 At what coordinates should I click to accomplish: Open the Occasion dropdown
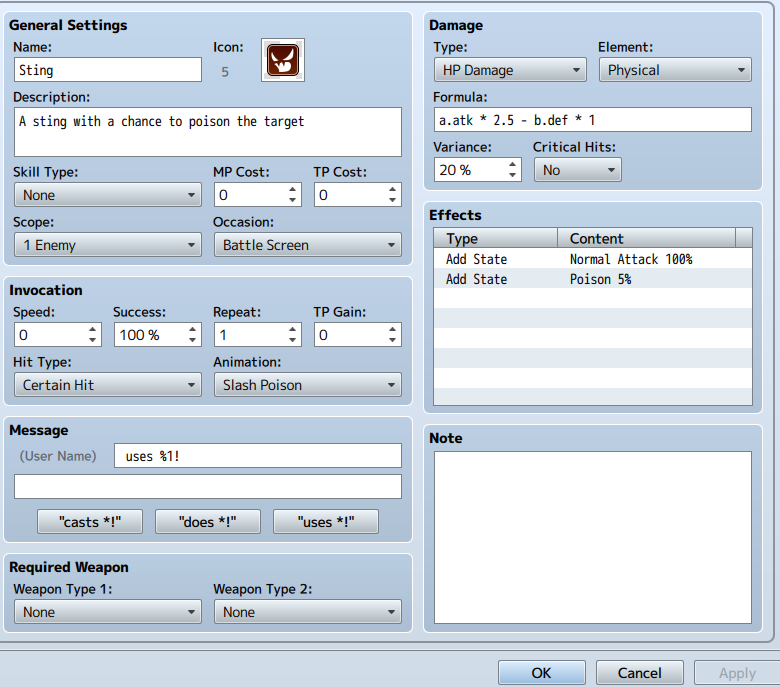[x=307, y=245]
